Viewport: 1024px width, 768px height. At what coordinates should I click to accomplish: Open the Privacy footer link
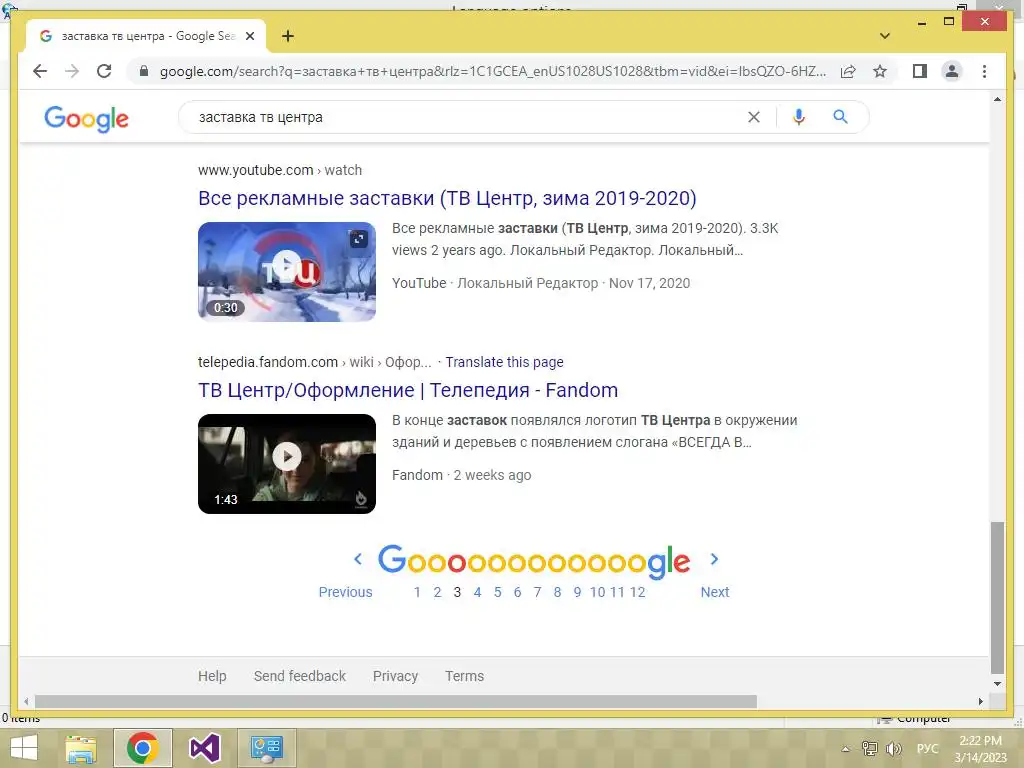click(395, 676)
